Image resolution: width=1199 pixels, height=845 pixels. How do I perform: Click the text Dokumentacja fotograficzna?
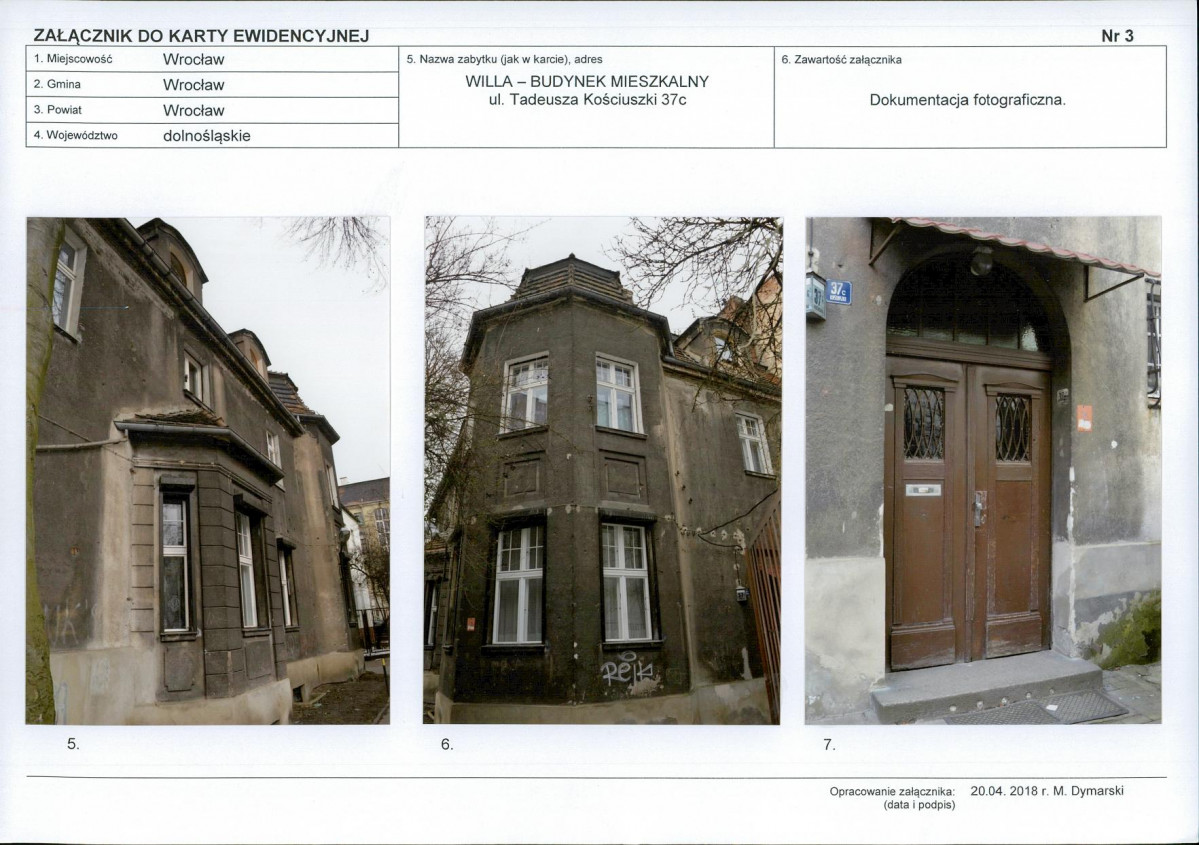click(x=967, y=100)
